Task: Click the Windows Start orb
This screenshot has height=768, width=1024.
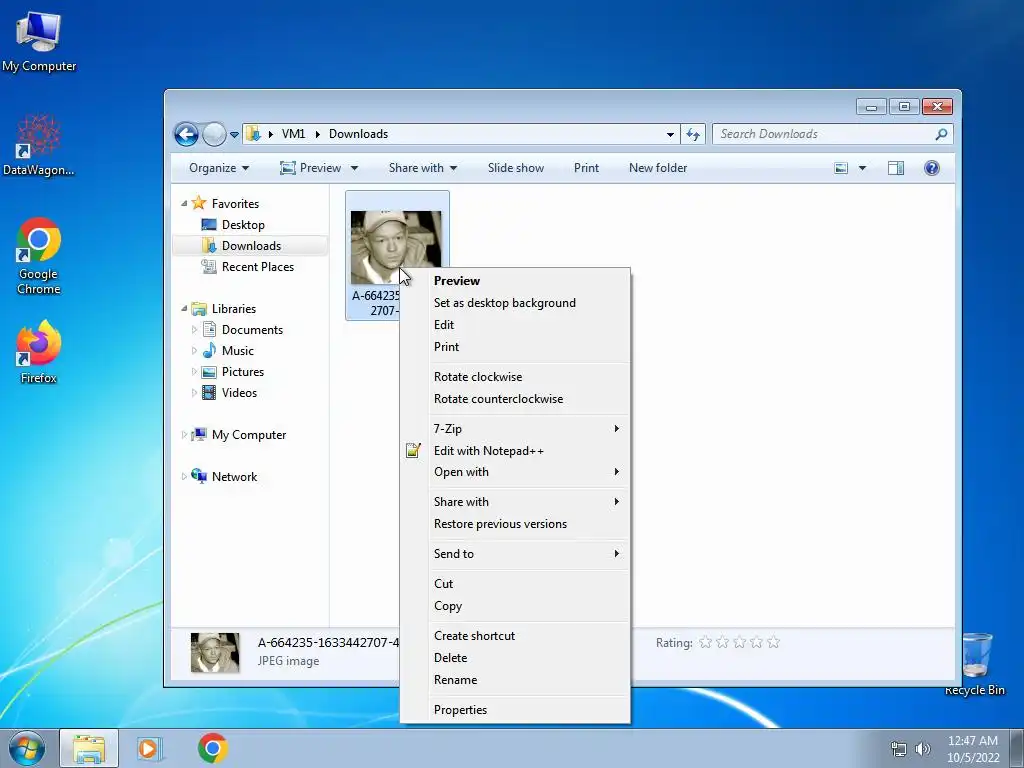Action: [x=27, y=748]
